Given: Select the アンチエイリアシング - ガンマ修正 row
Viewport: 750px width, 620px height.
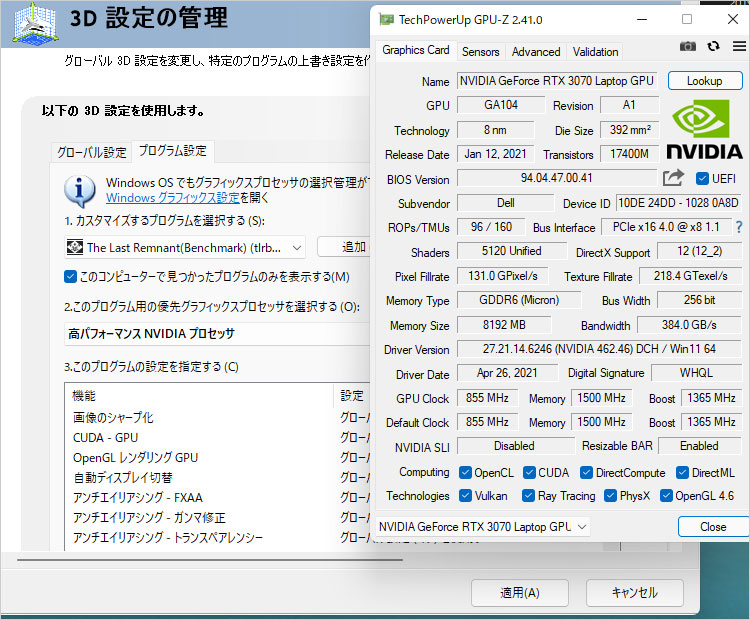Looking at the screenshot, I should (218, 518).
